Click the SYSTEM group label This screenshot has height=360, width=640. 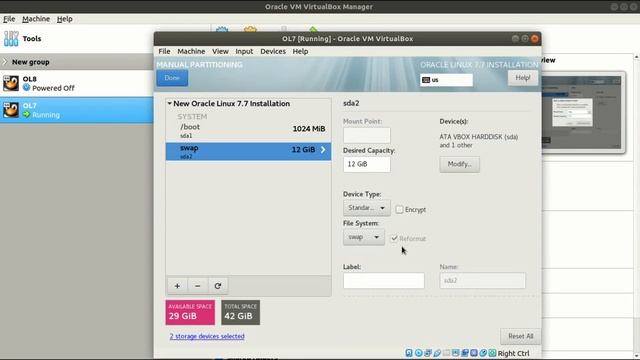192,117
